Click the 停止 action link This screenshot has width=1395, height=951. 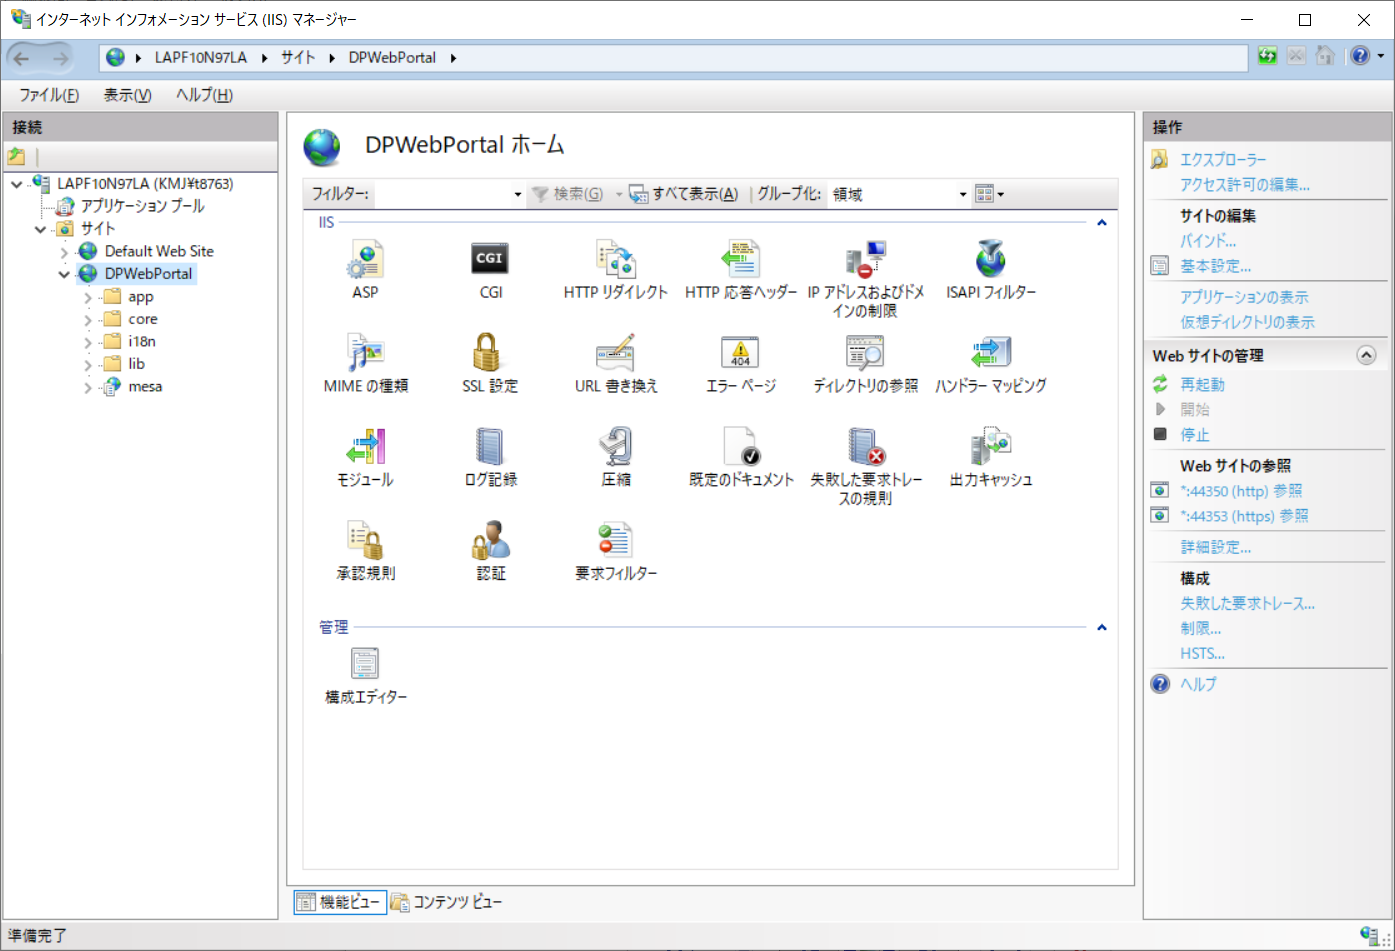click(1195, 435)
